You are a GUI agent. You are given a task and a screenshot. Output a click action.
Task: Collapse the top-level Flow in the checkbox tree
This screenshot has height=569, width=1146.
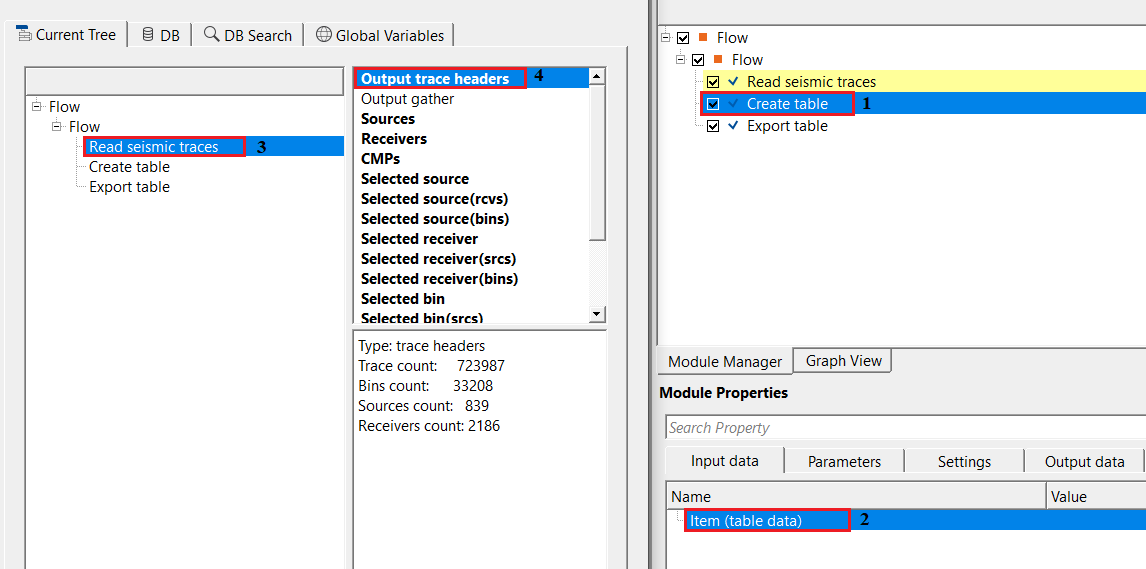click(666, 38)
